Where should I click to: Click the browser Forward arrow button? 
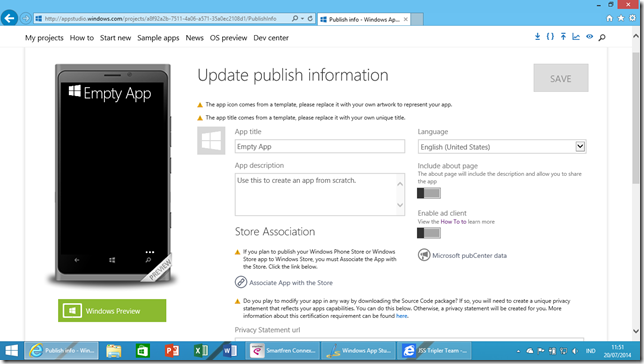(25, 18)
